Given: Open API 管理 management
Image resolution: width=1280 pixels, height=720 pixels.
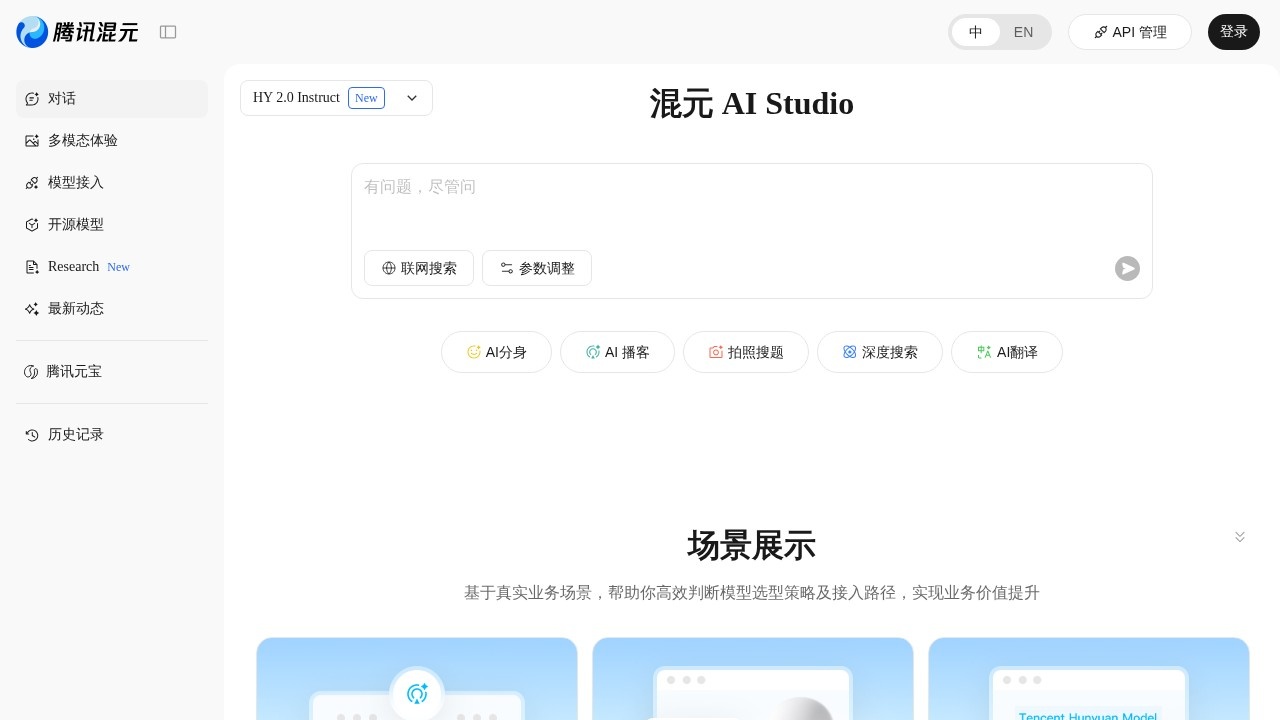Looking at the screenshot, I should tap(1130, 32).
